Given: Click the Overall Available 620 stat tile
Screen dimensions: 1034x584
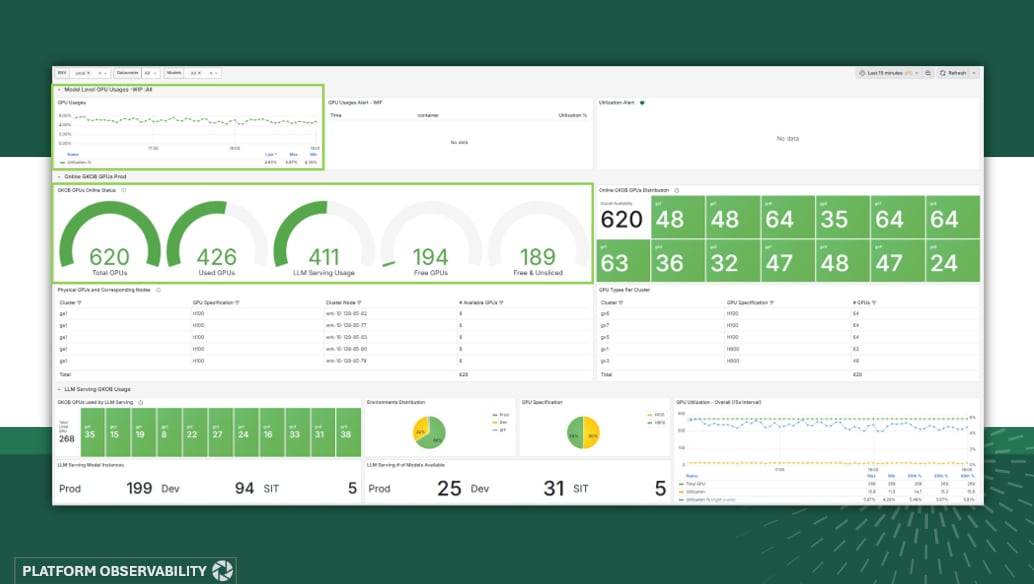Looking at the screenshot, I should [623, 217].
